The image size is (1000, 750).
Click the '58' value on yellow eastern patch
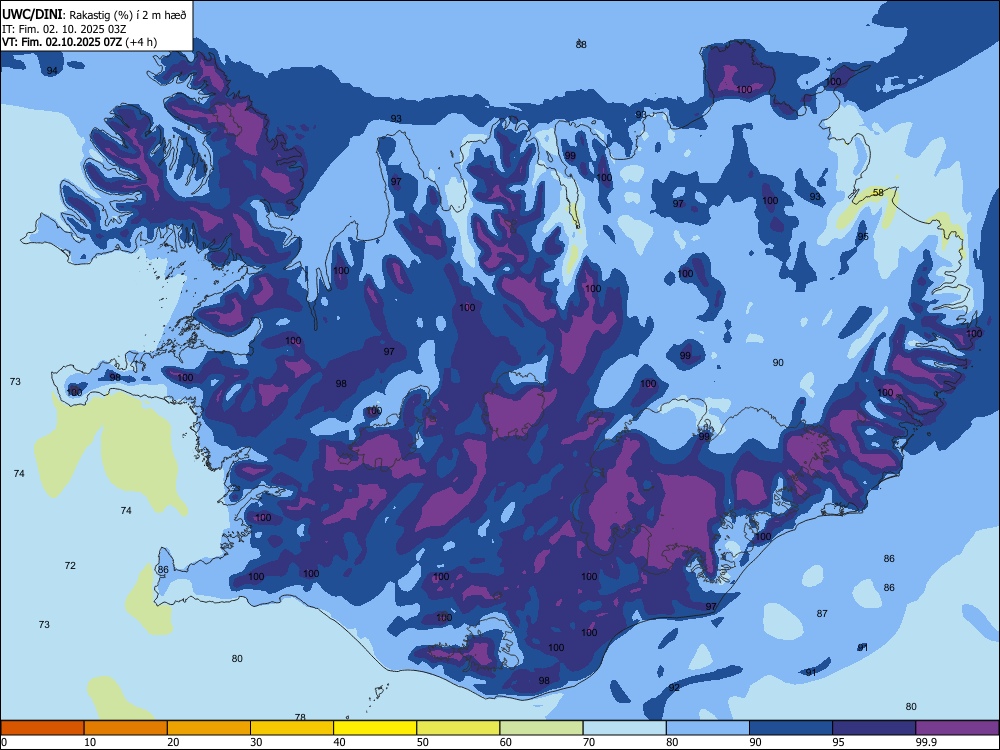tap(878, 193)
